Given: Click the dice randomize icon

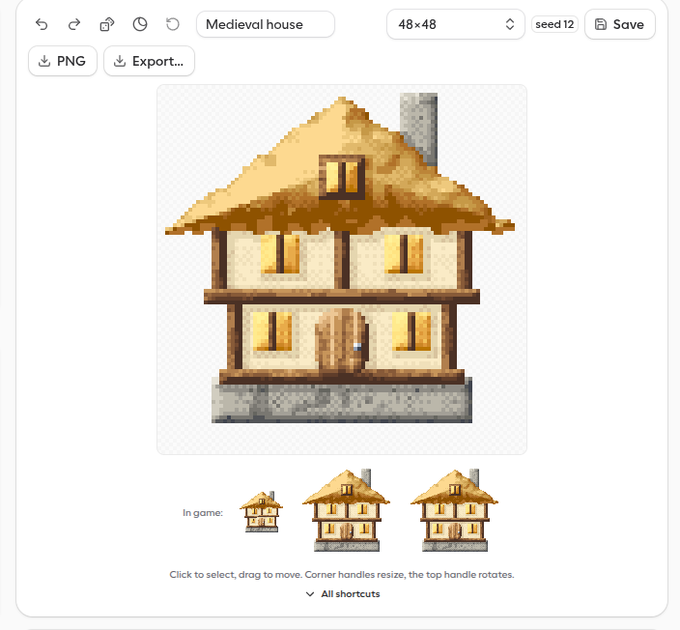Looking at the screenshot, I should click(x=107, y=24).
